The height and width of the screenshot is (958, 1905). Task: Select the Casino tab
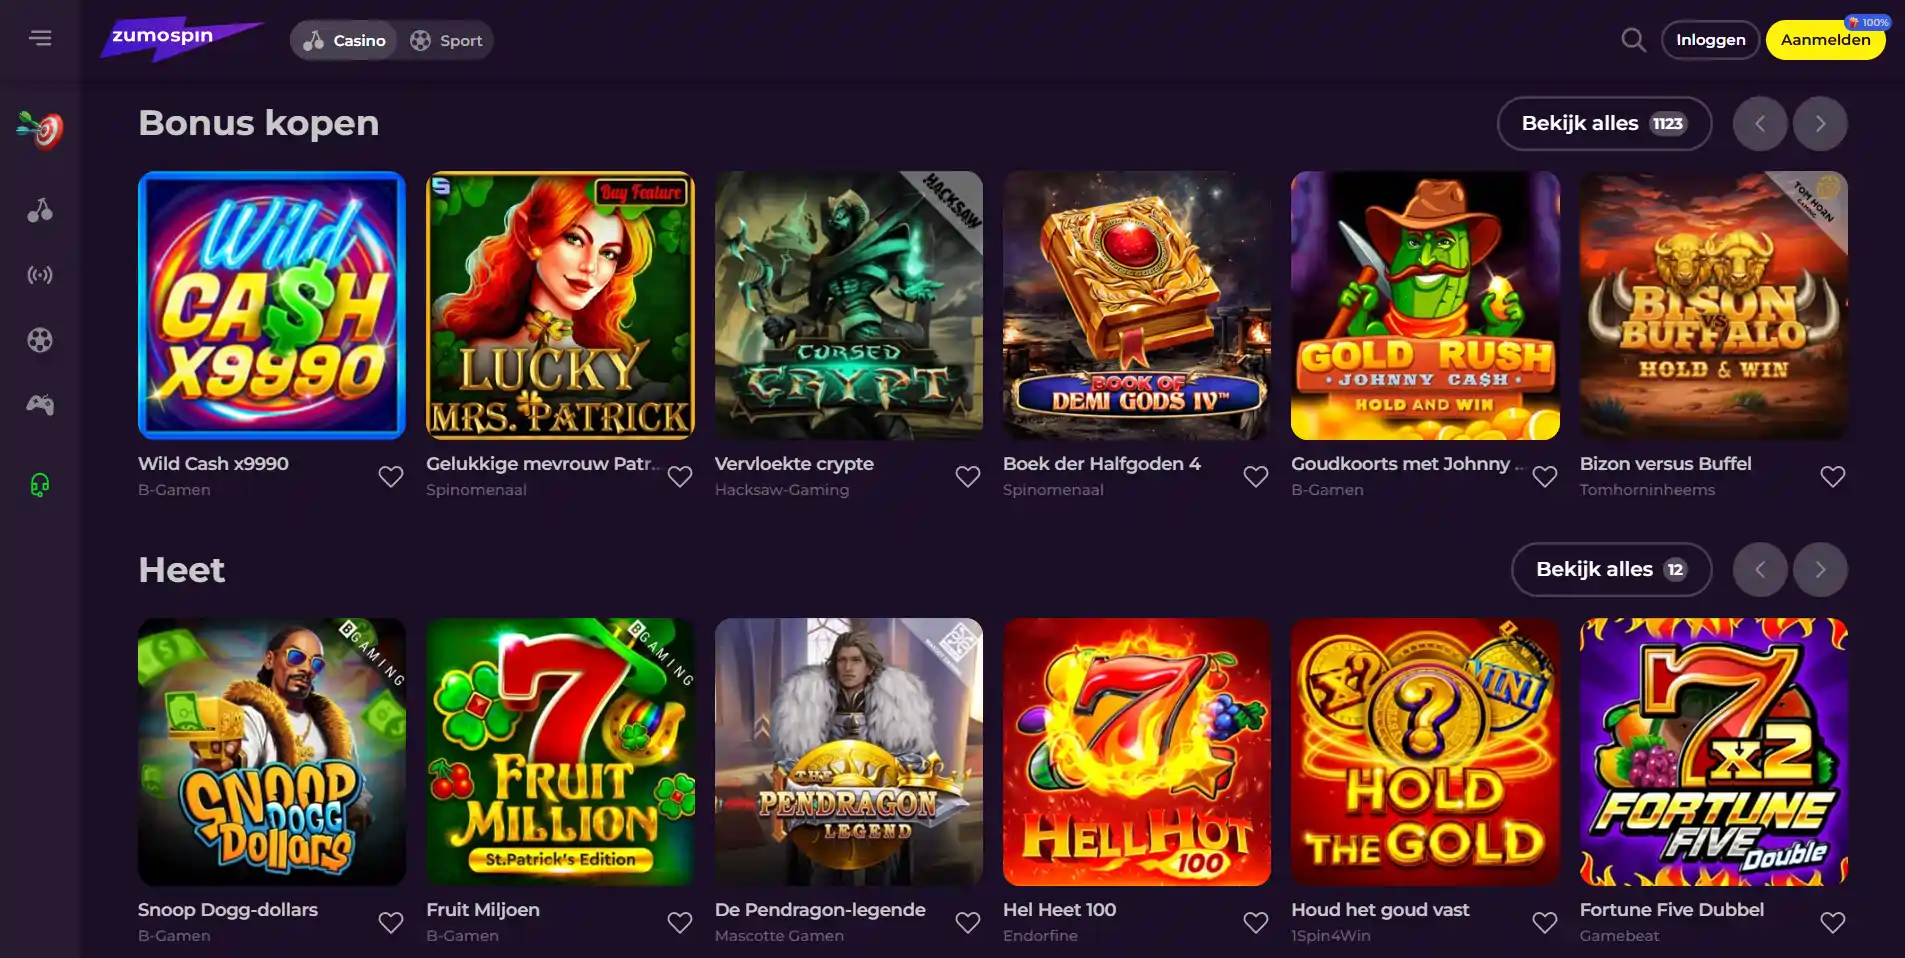click(x=343, y=40)
